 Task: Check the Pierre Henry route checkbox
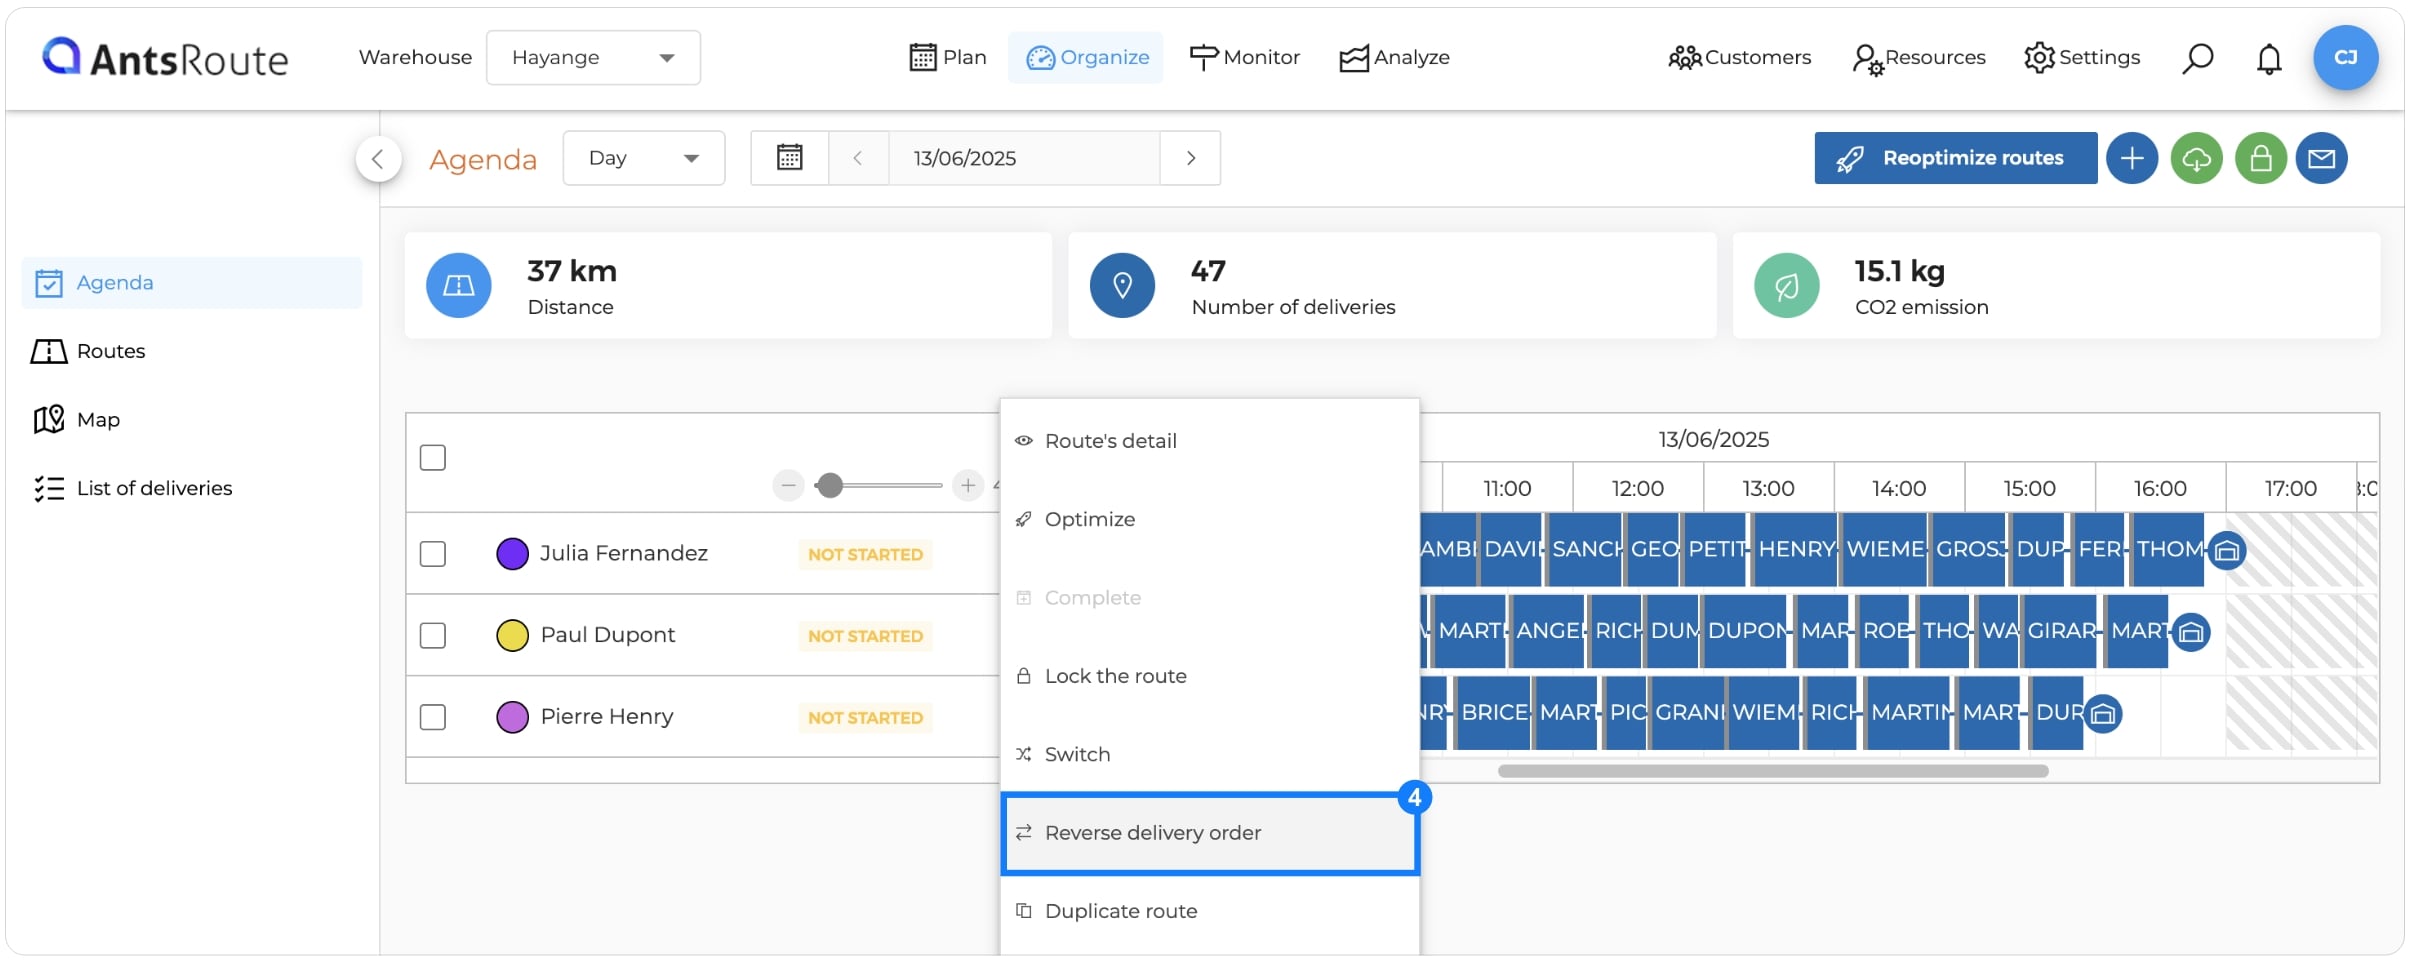pyautogui.click(x=433, y=717)
